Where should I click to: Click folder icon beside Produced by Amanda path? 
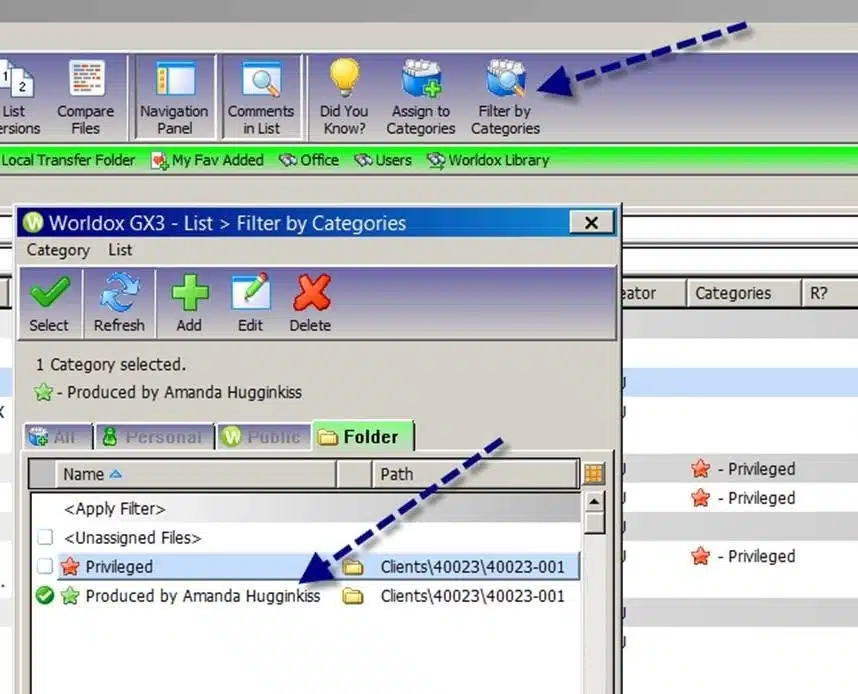(352, 595)
